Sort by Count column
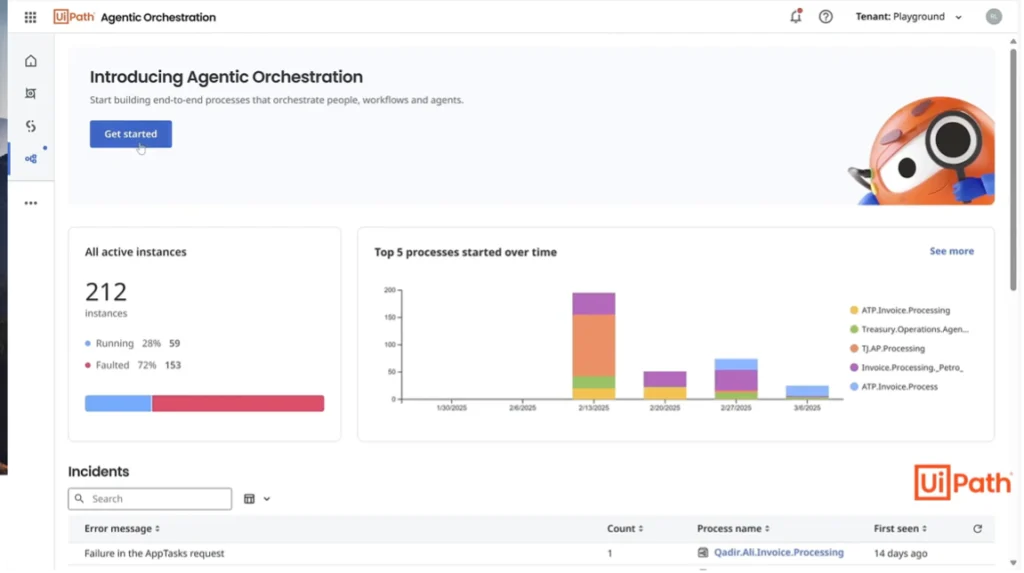 pyautogui.click(x=624, y=529)
